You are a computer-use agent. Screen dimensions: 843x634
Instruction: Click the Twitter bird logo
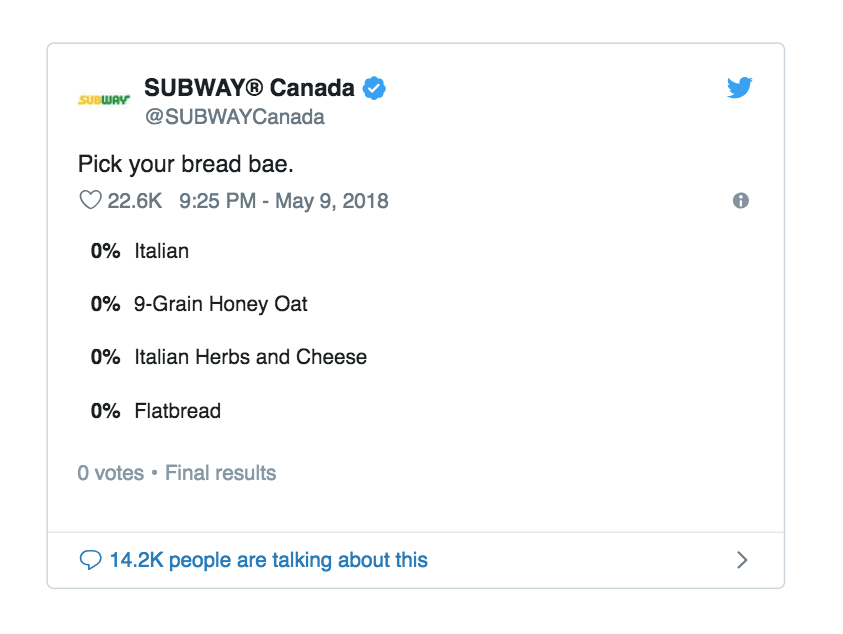coord(739,89)
